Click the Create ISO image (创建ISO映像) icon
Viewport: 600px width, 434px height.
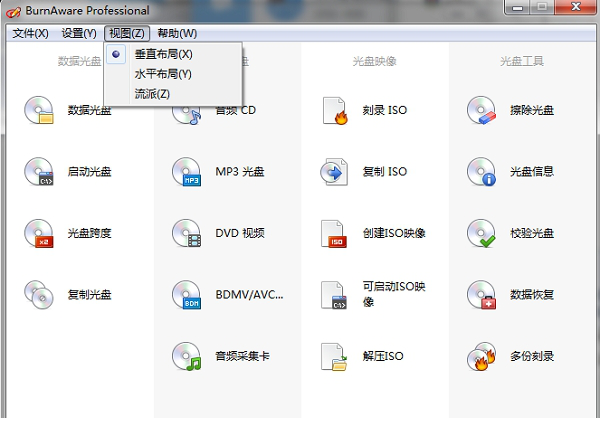point(334,233)
